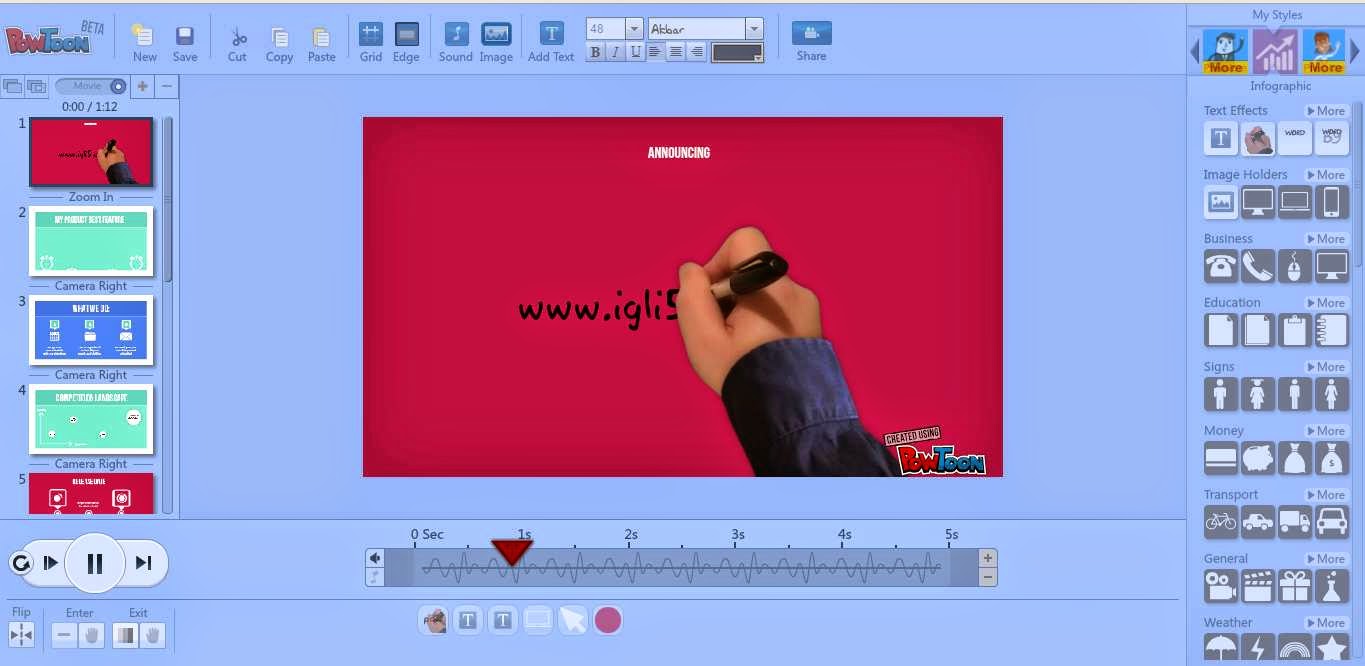The height and width of the screenshot is (666, 1365).
Task: Open the Akbar font family dropdown
Action: tap(754, 29)
